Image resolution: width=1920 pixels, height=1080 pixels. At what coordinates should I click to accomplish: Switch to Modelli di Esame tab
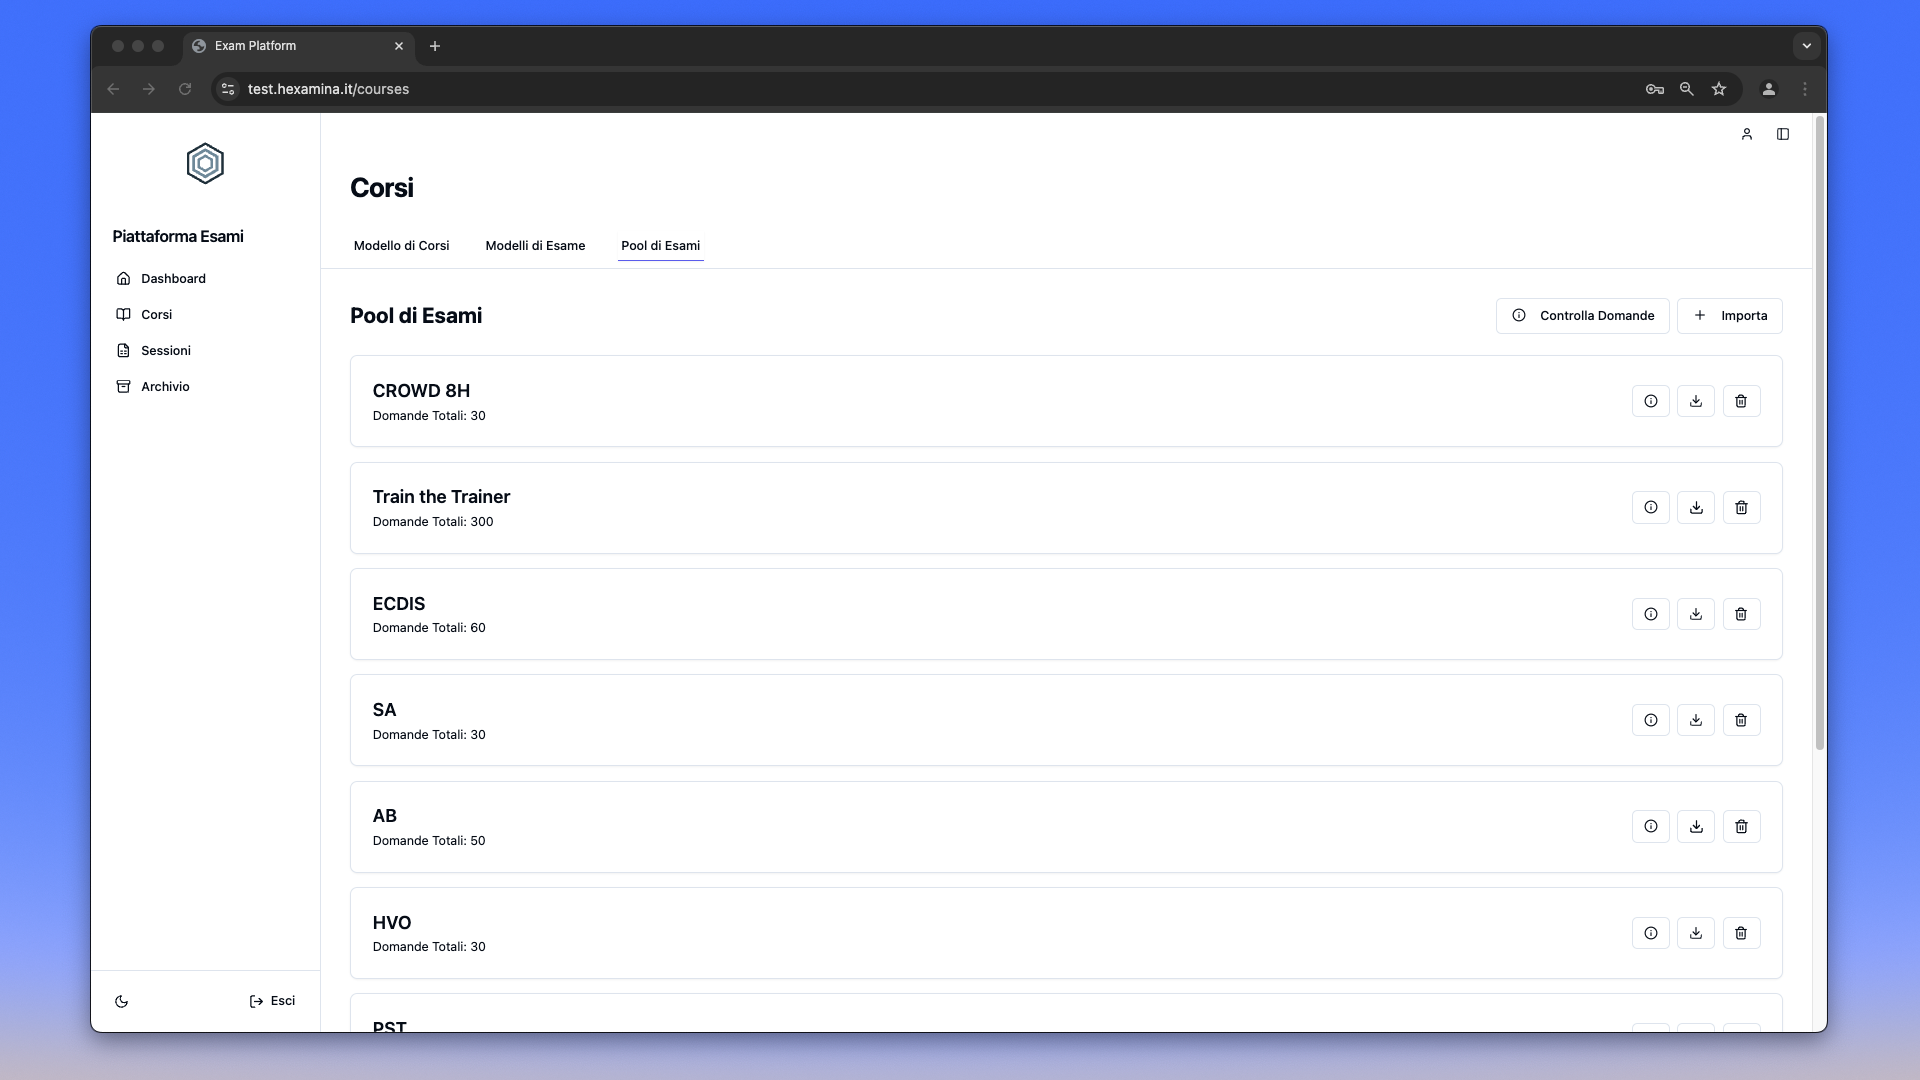tap(535, 246)
